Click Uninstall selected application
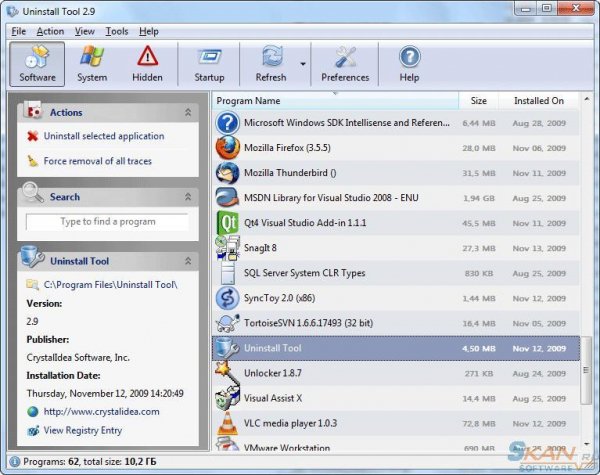Viewport: 600px width, 475px height. click(104, 136)
